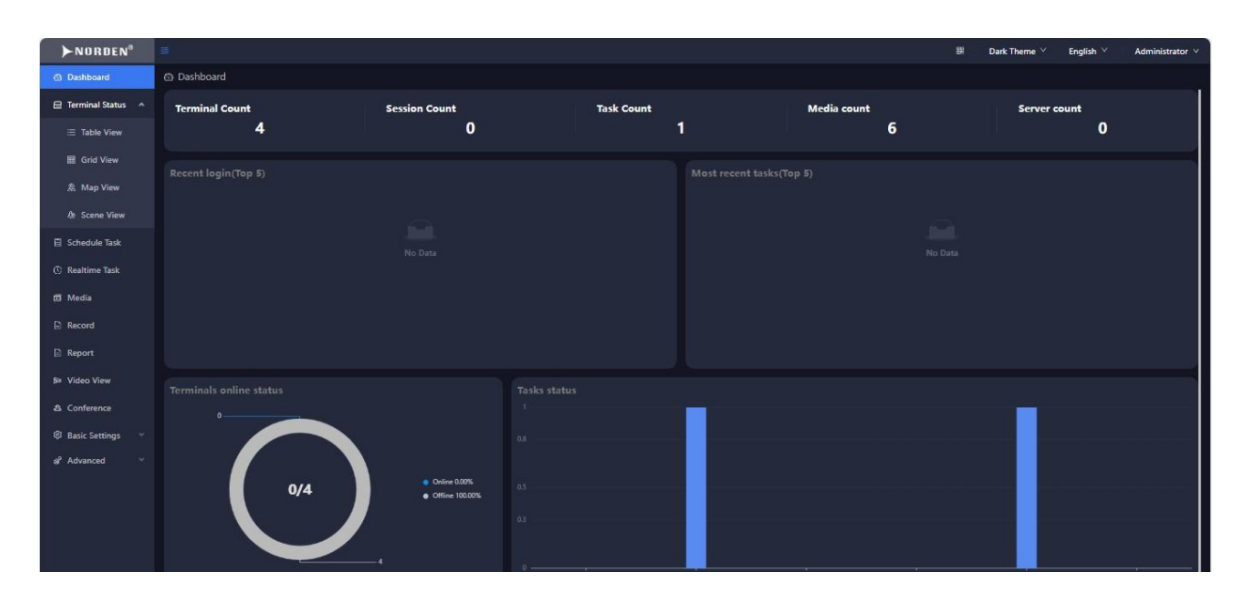Click the Norden logo

(97, 51)
